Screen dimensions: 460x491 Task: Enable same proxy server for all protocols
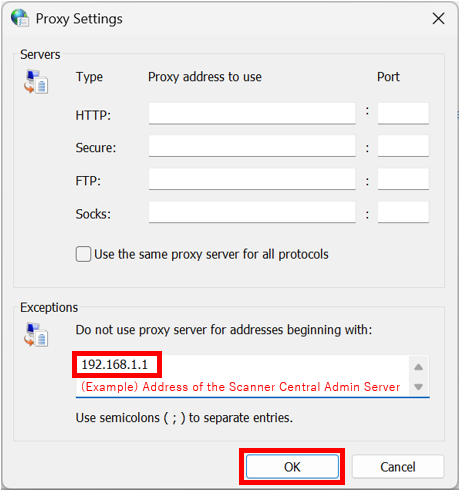point(83,254)
